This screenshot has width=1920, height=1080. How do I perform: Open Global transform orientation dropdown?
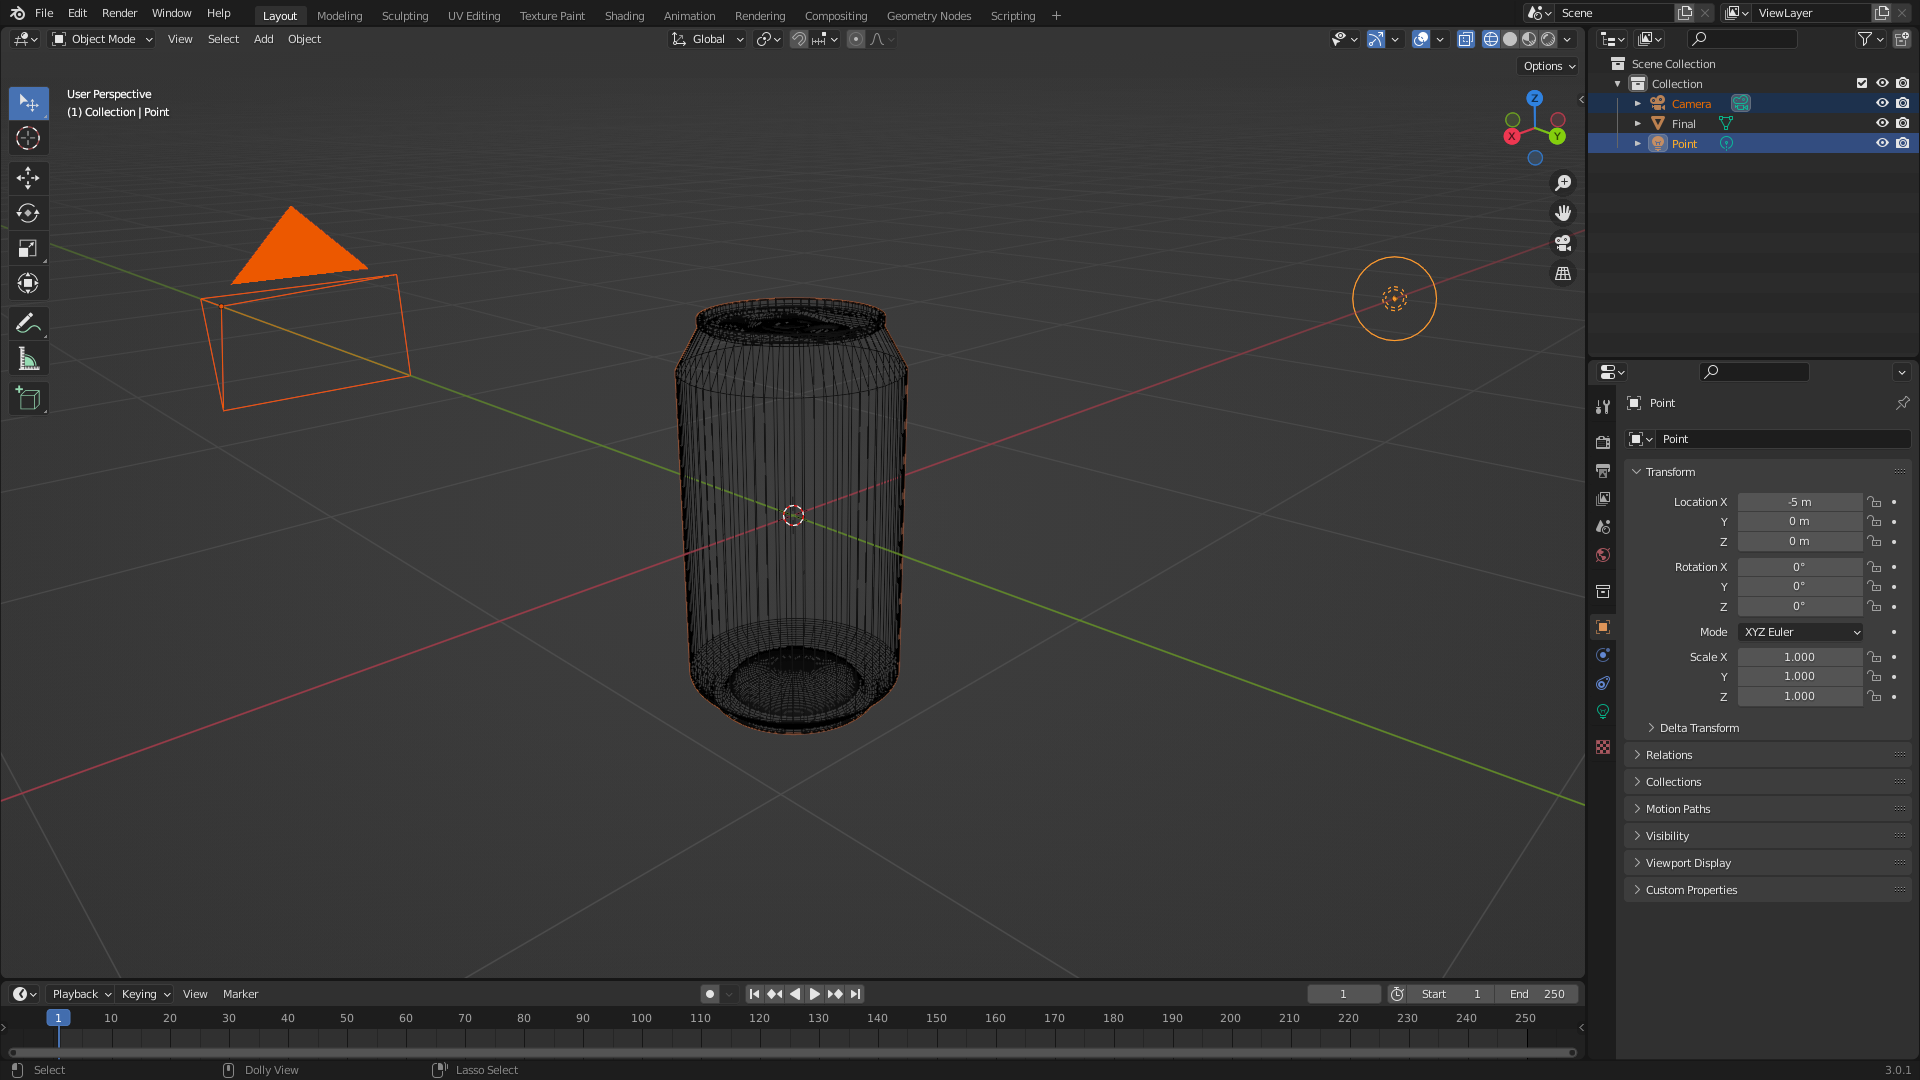[x=708, y=39]
